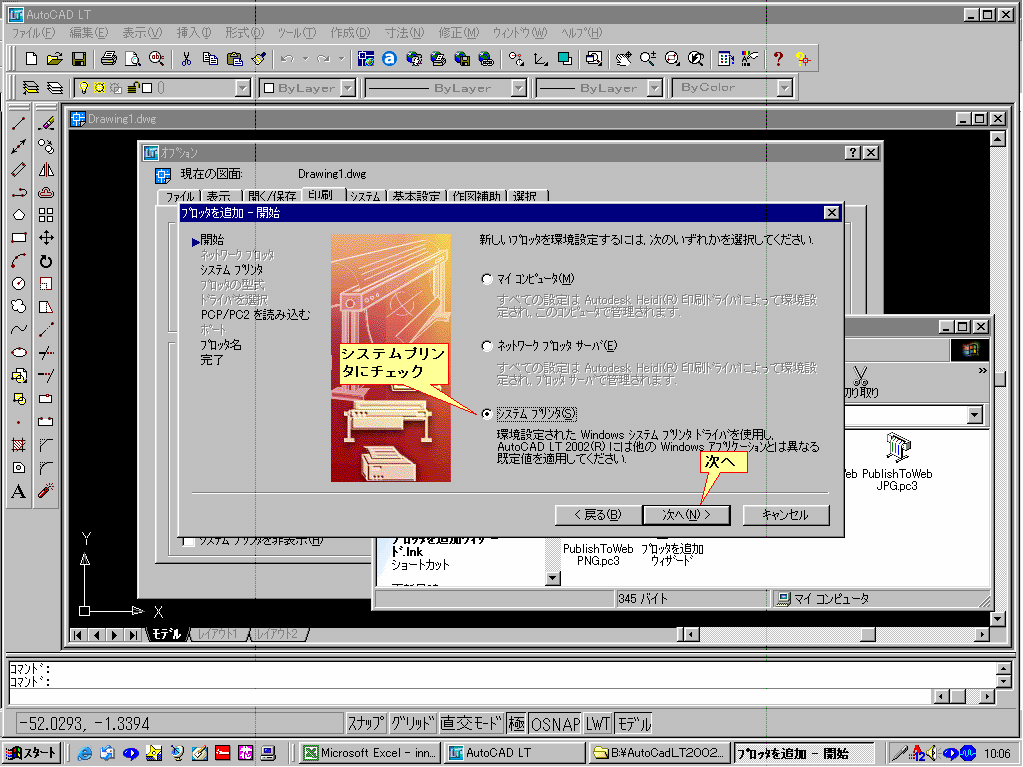The height and width of the screenshot is (767, 1023).
Task: Switch to the システム tab in Options
Action: [365, 196]
